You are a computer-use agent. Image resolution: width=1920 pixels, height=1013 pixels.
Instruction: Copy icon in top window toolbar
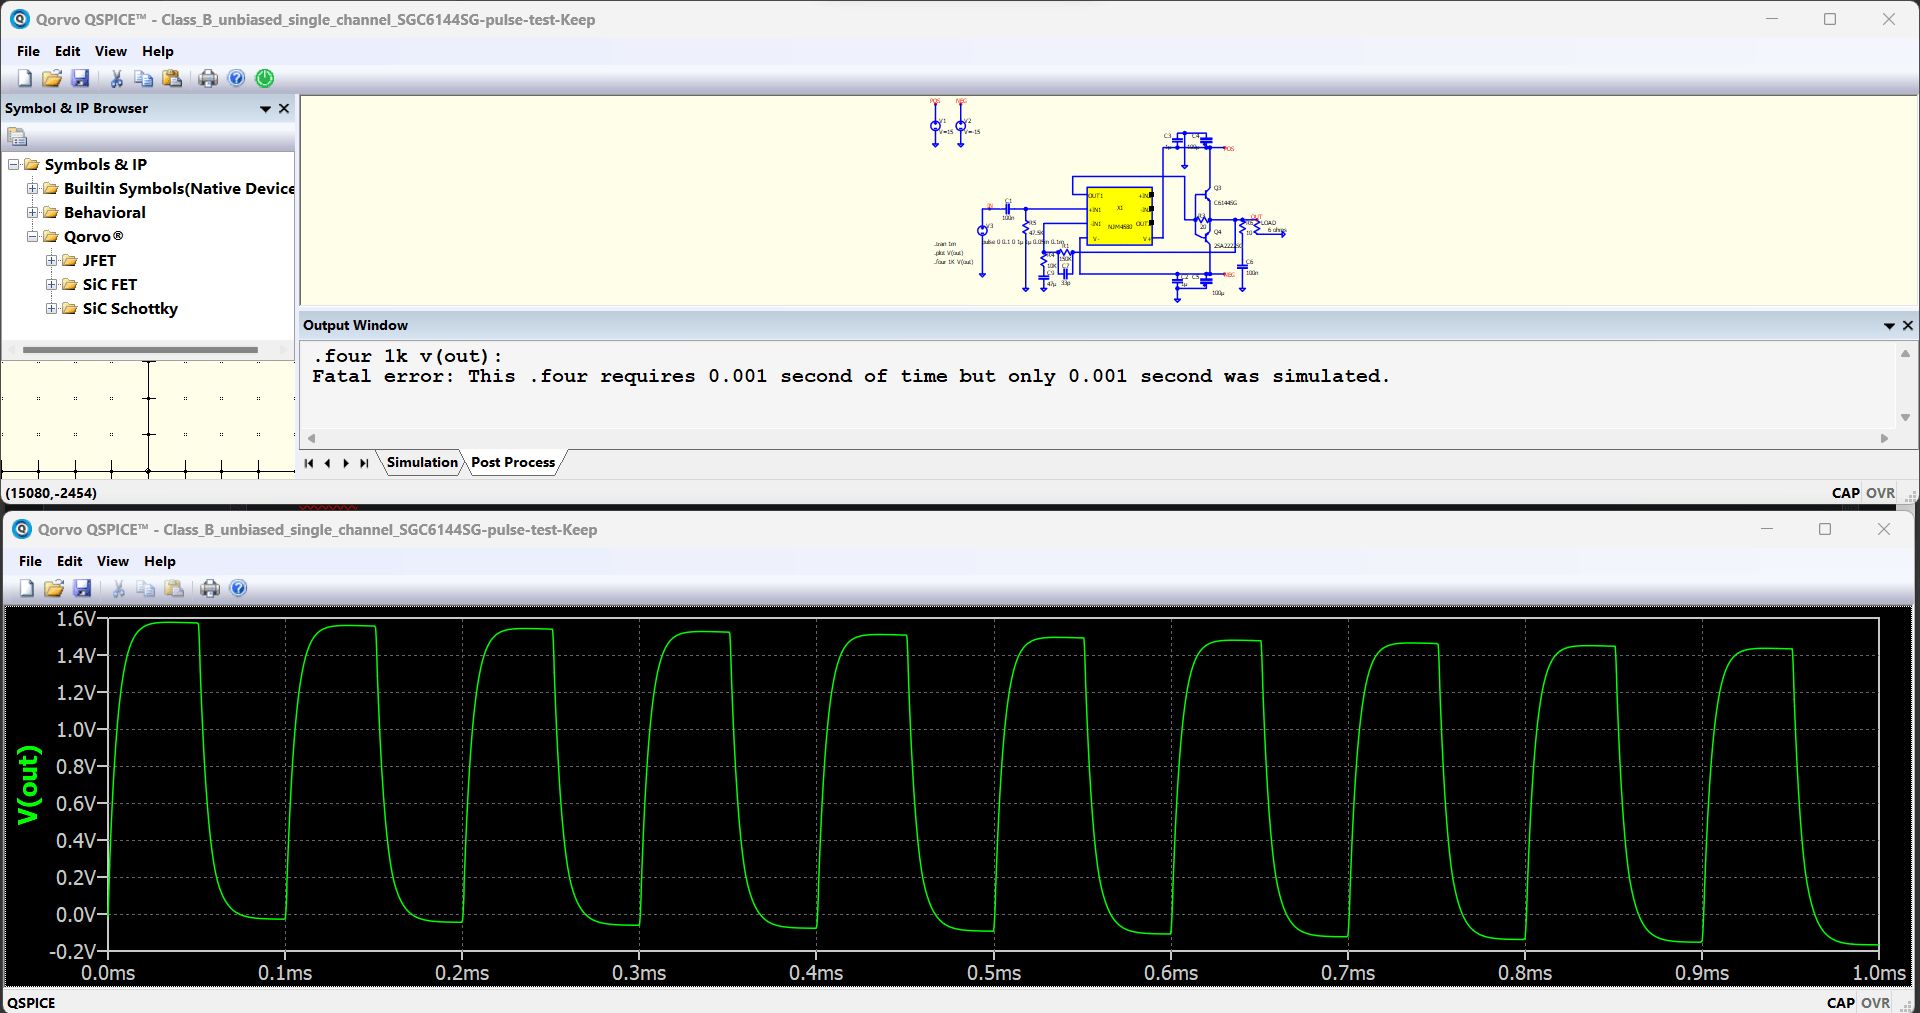[x=144, y=78]
